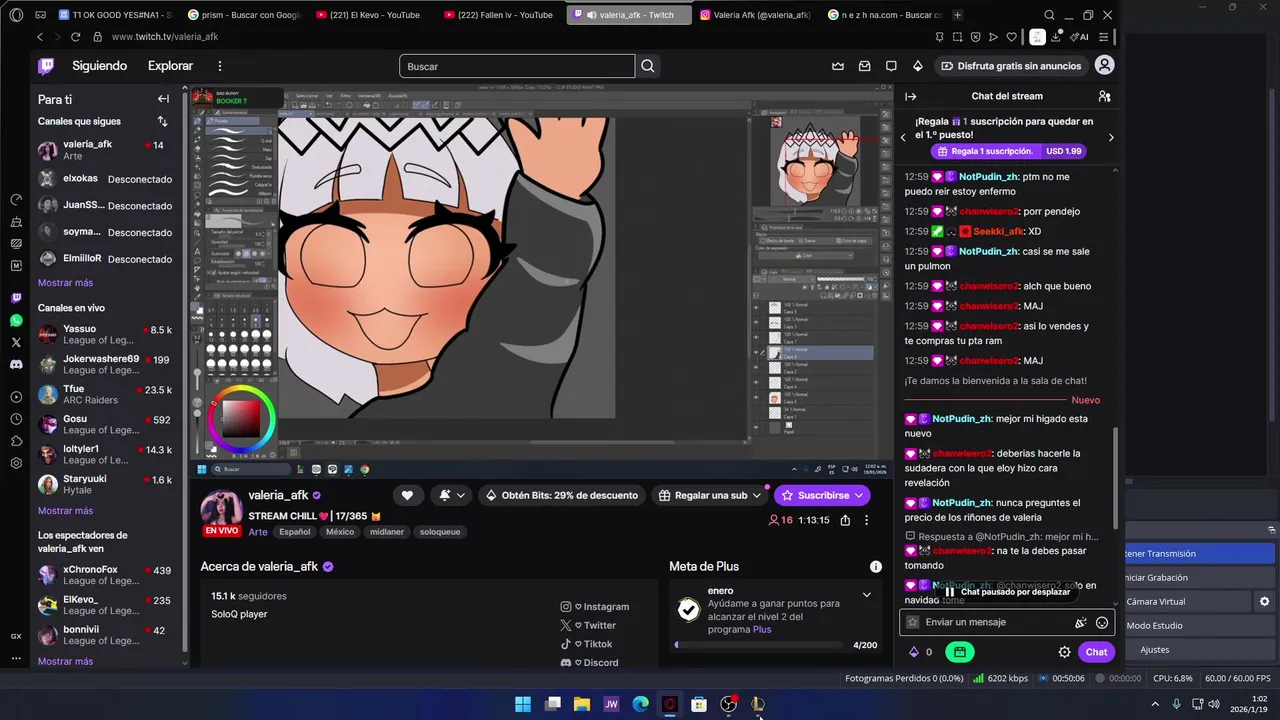Open the whispers speech bubble icon
The height and width of the screenshot is (720, 1280).
coord(891,66)
